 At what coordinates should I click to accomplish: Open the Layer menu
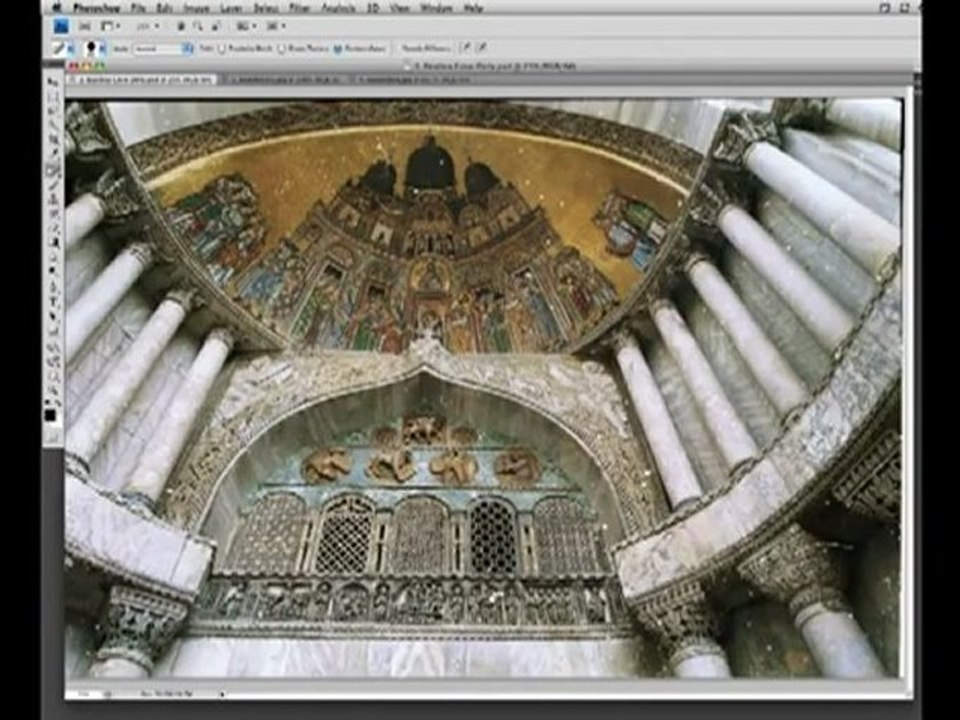[x=231, y=9]
